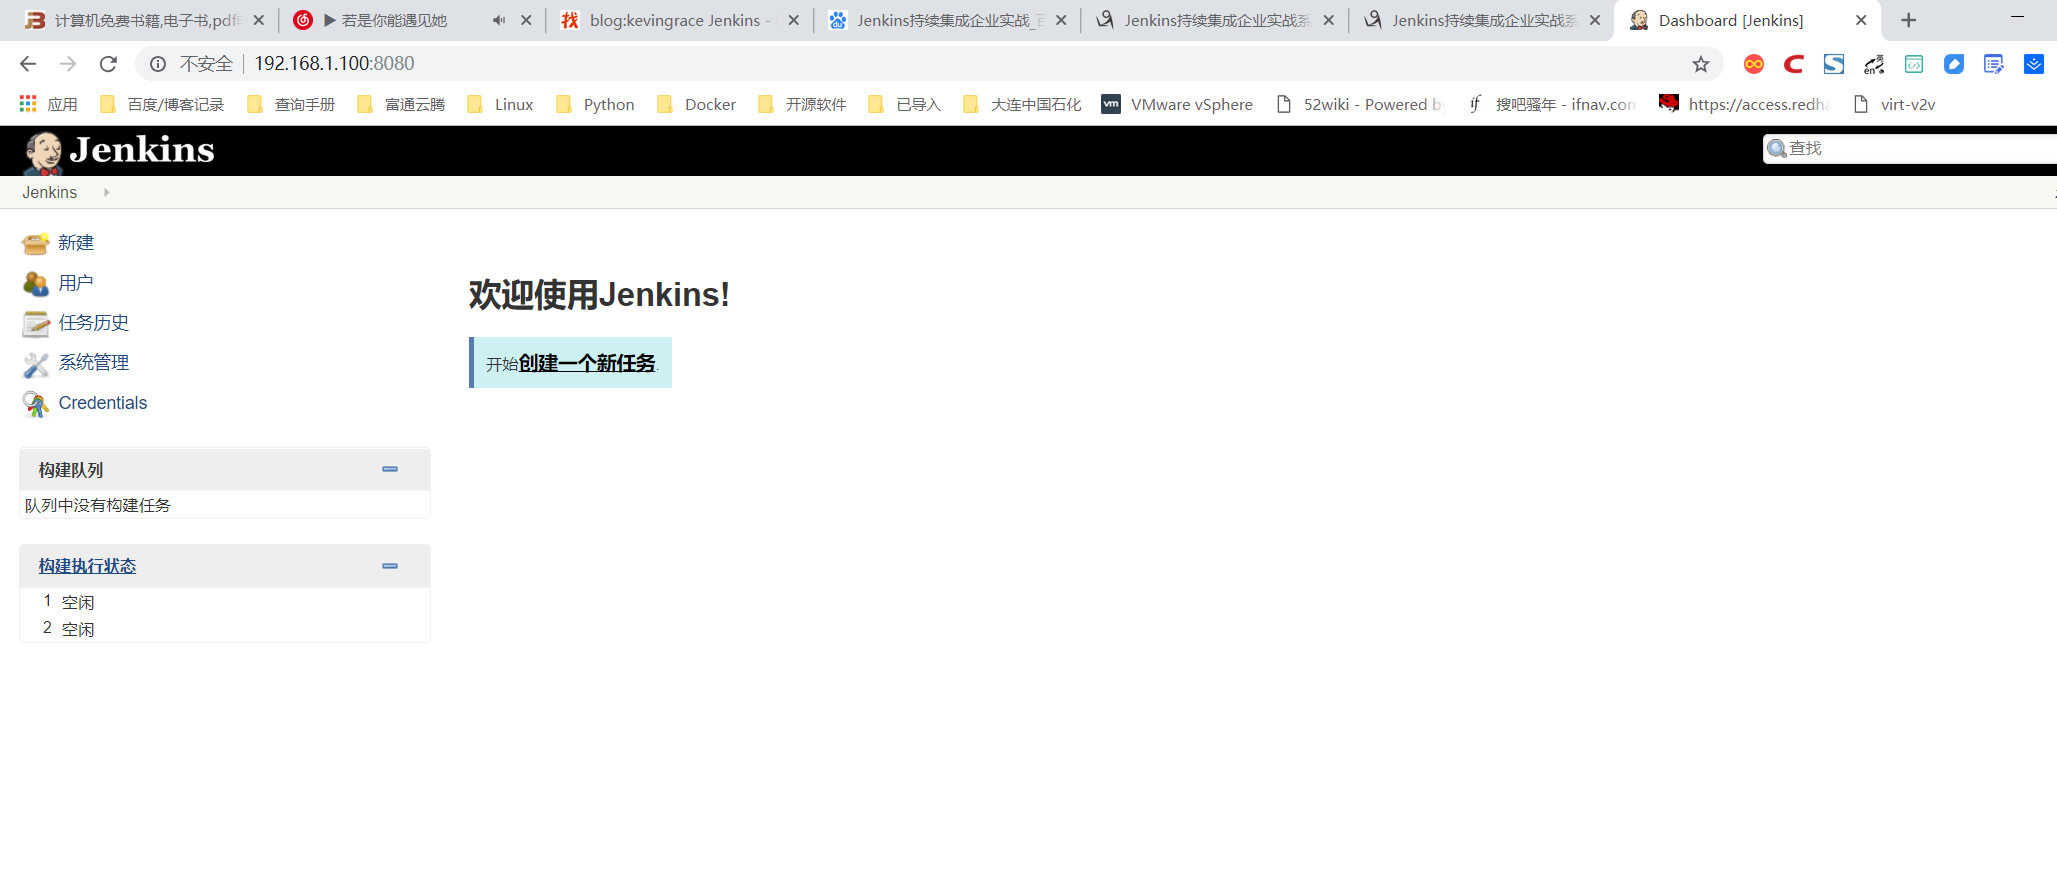The image size is (2057, 874).
Task: Open the 查询手册 bookmark folder
Action: click(x=291, y=104)
